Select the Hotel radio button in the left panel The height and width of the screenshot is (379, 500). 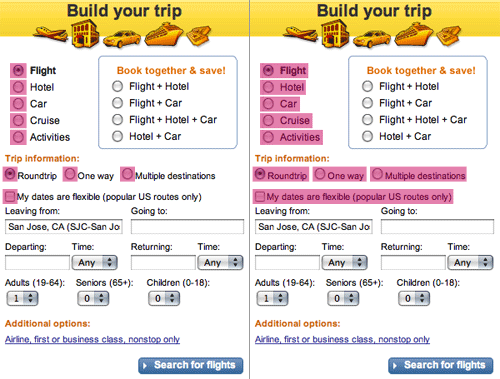coord(18,87)
